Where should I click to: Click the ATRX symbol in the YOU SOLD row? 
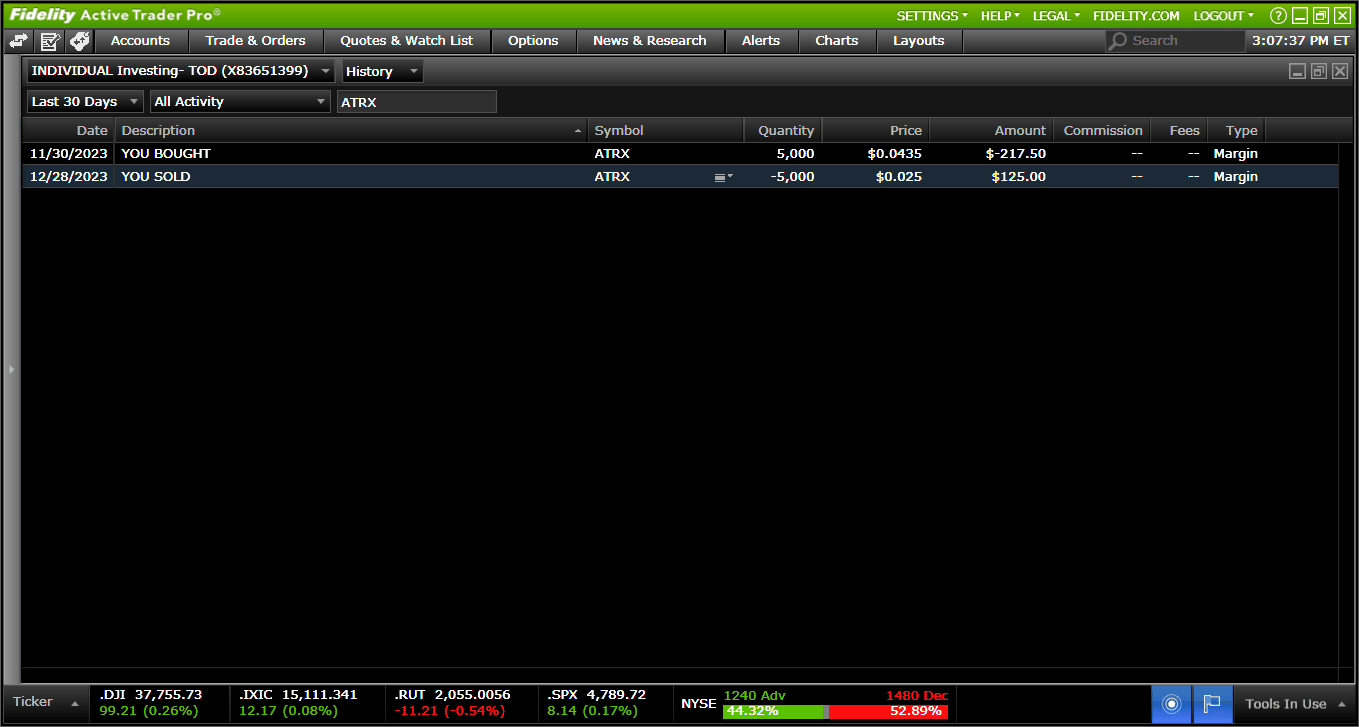(612, 177)
